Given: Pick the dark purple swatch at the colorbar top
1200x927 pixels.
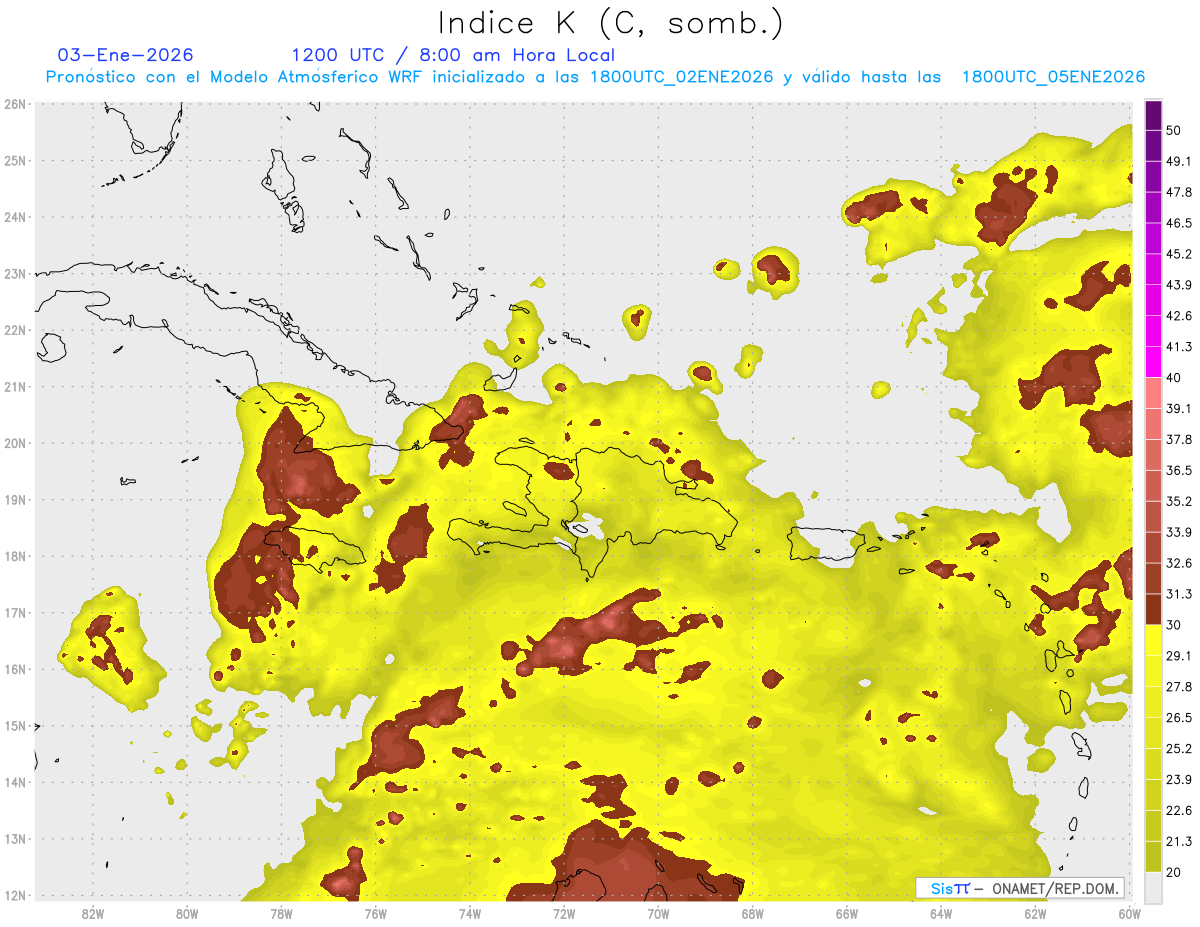Looking at the screenshot, I should tap(1153, 115).
